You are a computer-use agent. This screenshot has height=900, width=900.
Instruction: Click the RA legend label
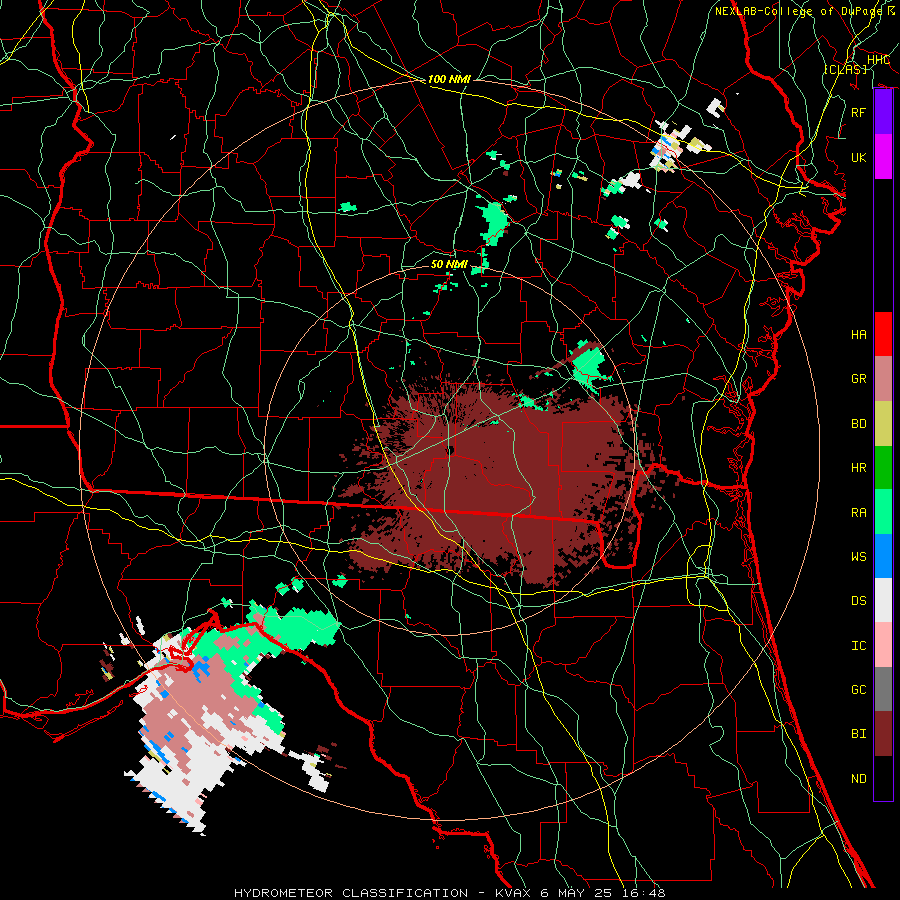pyautogui.click(x=859, y=513)
